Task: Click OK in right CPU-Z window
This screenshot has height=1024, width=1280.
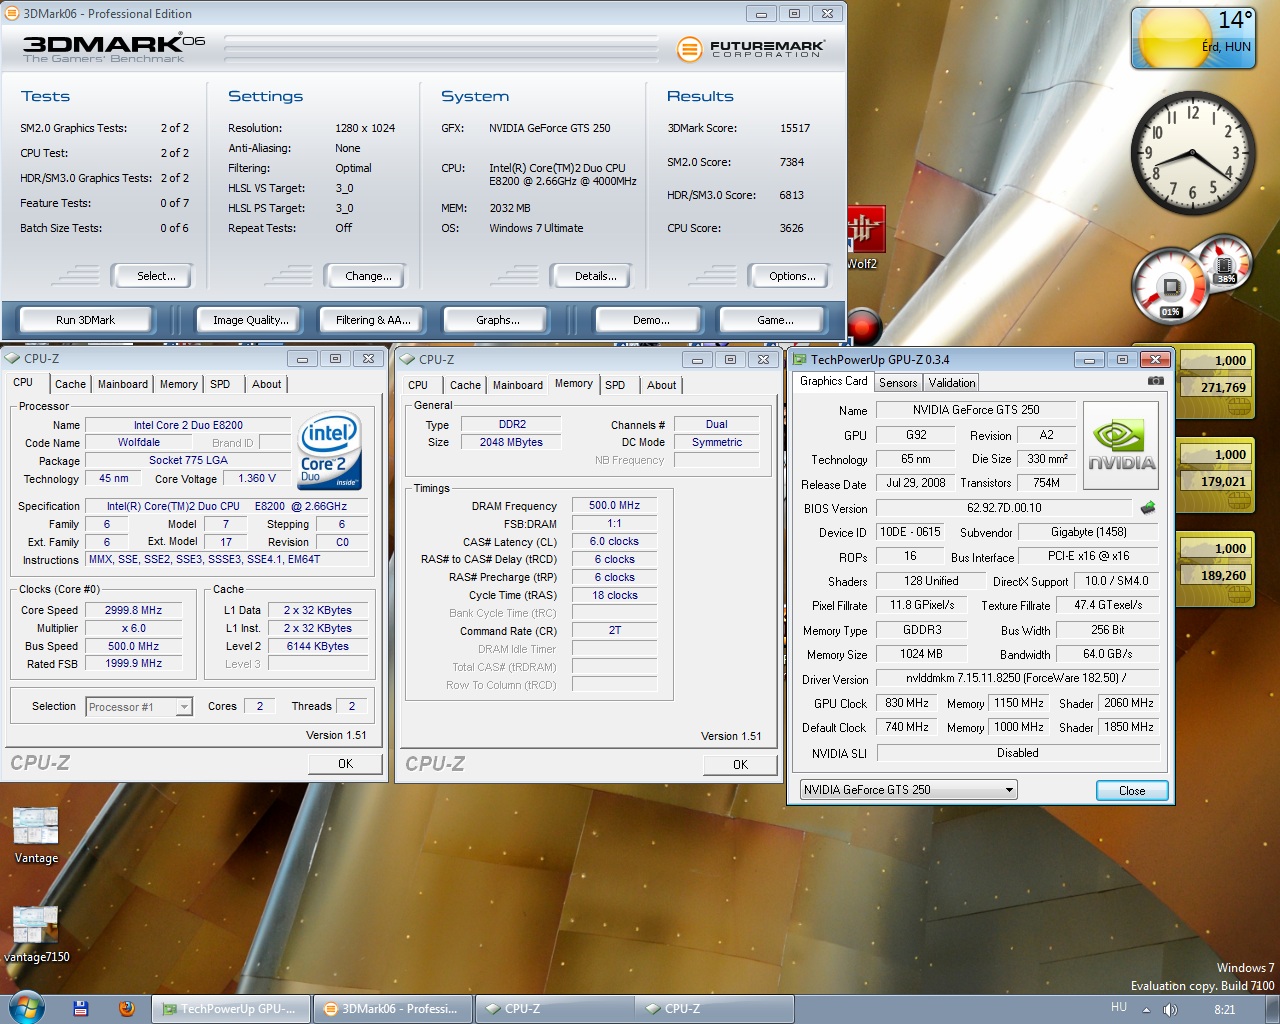Action: 740,765
